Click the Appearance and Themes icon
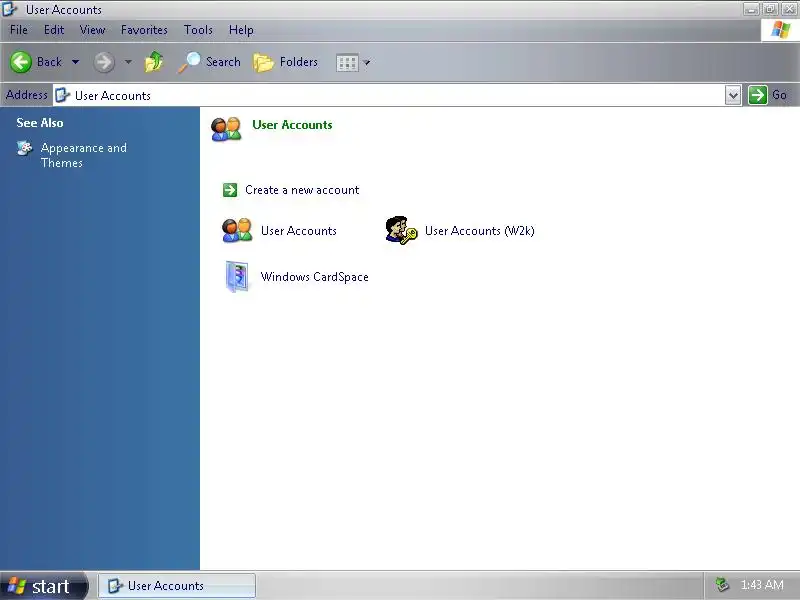This screenshot has width=800, height=600. [x=24, y=148]
